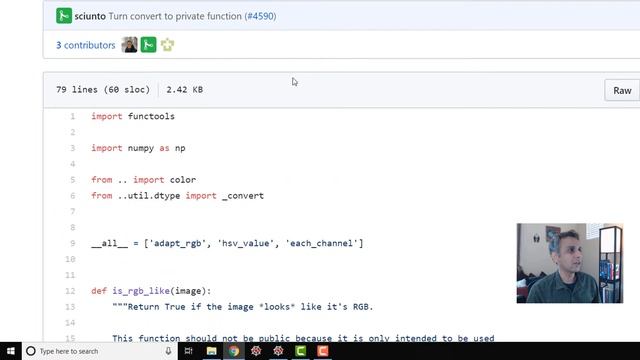Image resolution: width=640 pixels, height=360 pixels.
Task: Click 'is_rgb_like' function name
Action: [x=141, y=291]
